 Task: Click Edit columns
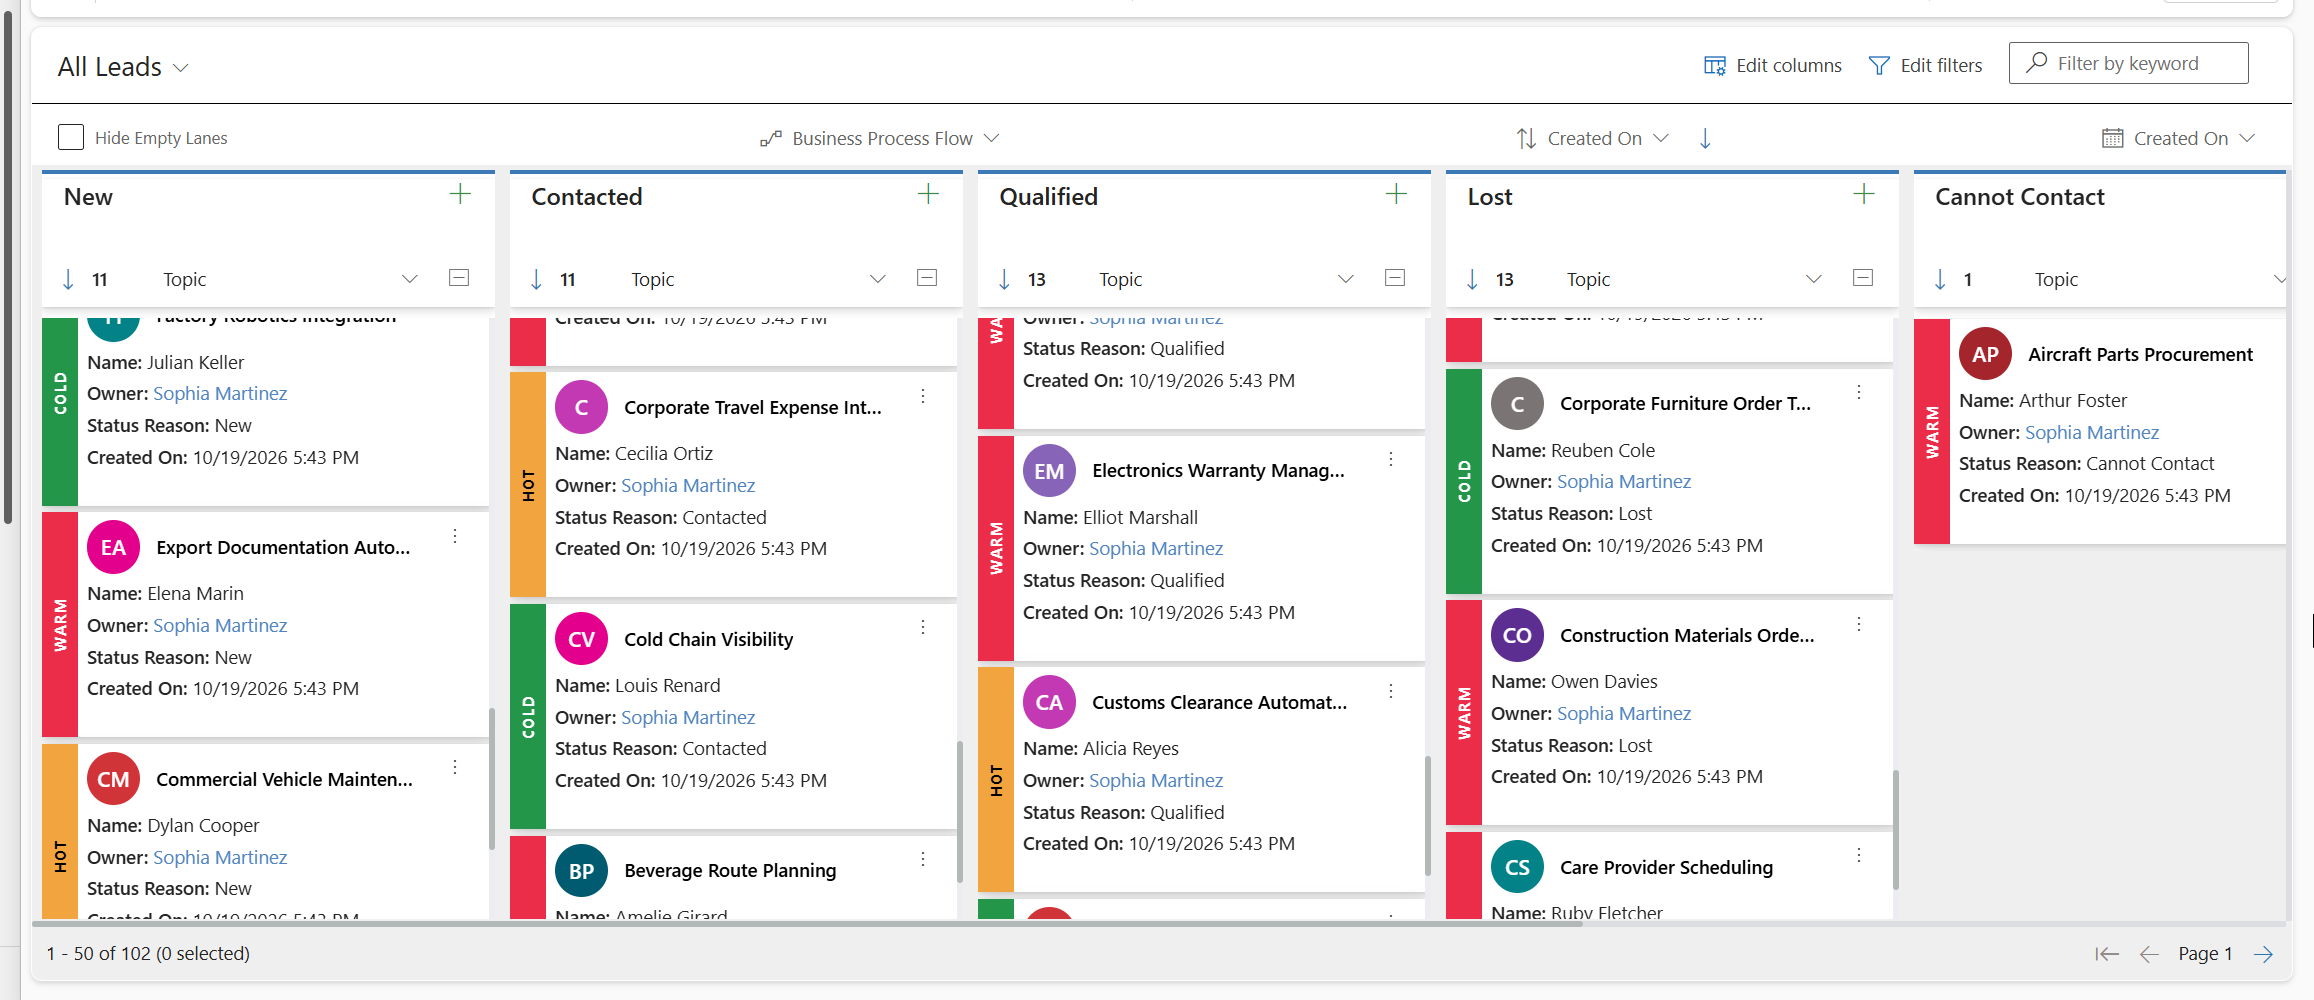(1773, 65)
